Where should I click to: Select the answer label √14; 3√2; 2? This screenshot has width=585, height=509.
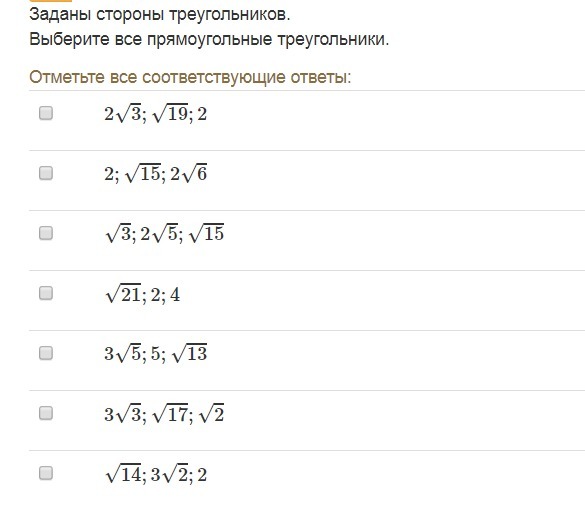156,474
